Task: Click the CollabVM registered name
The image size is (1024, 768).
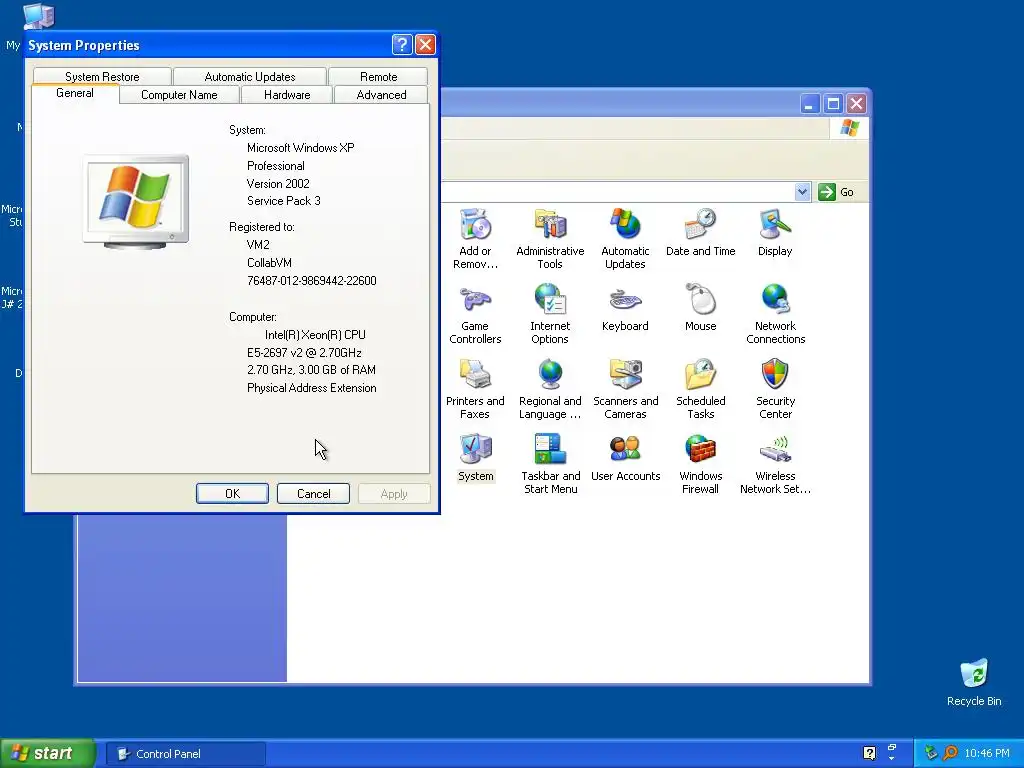Action: tap(269, 263)
